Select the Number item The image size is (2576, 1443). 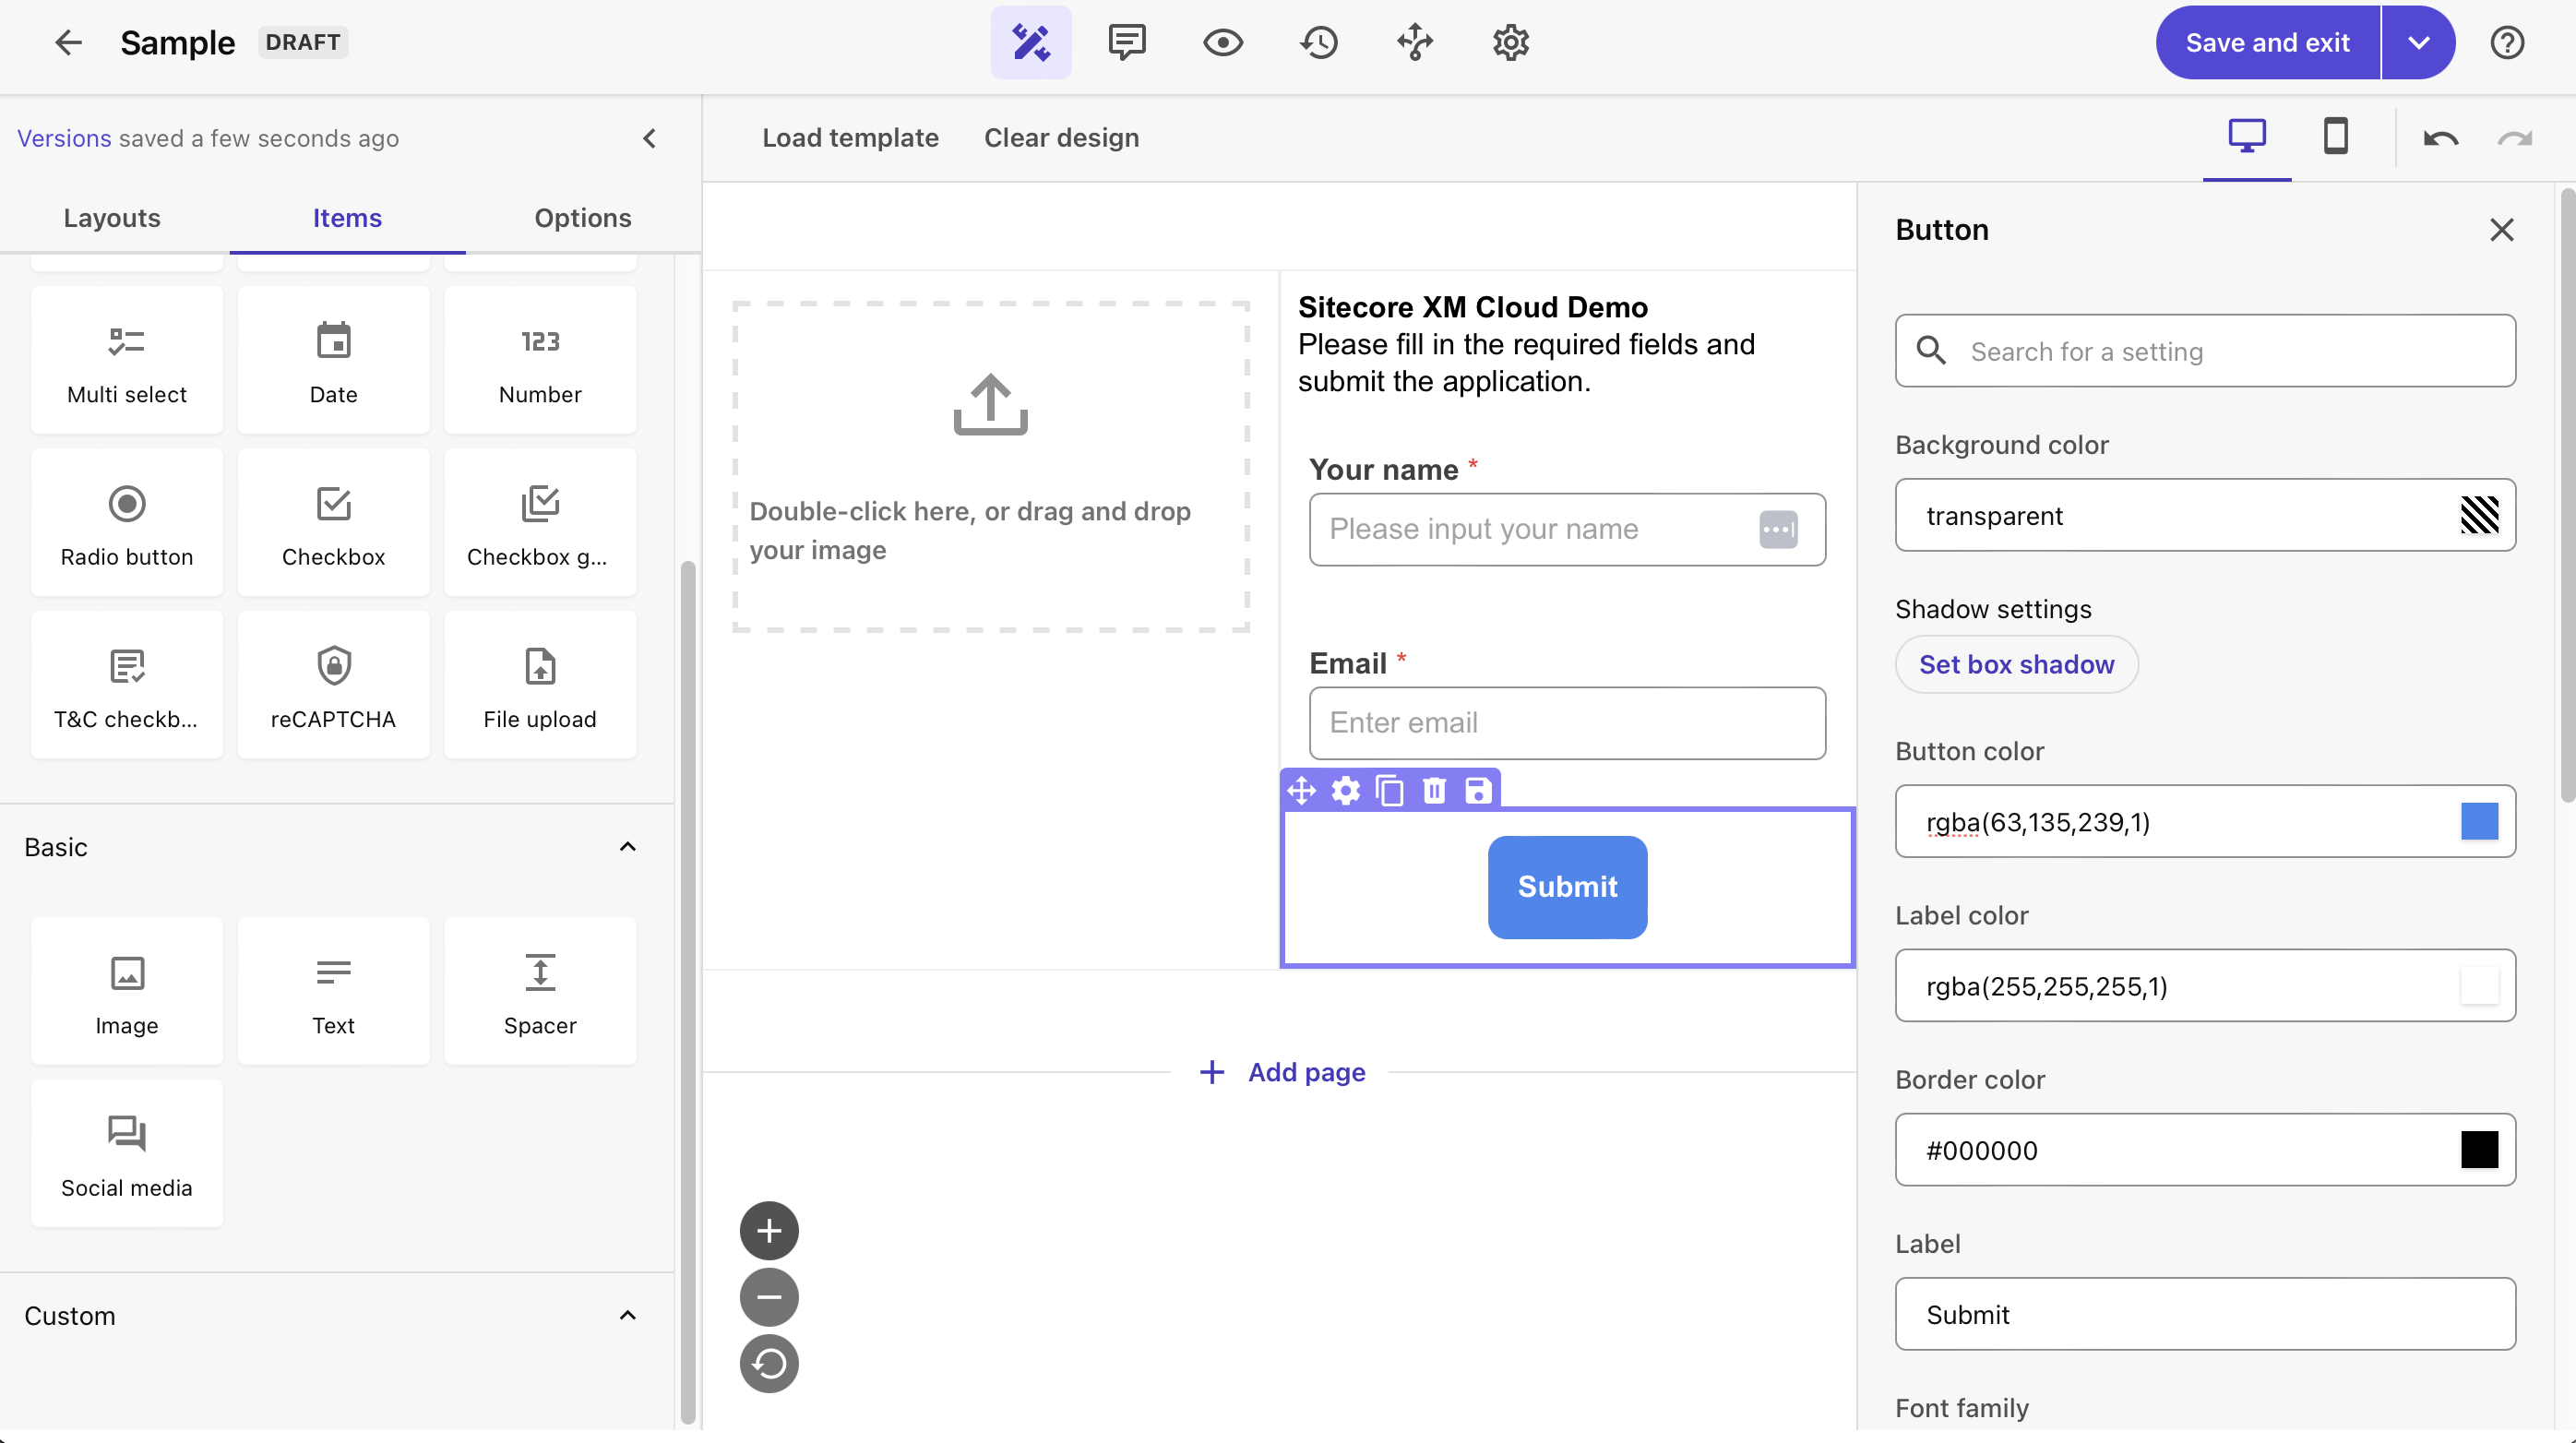click(x=540, y=360)
